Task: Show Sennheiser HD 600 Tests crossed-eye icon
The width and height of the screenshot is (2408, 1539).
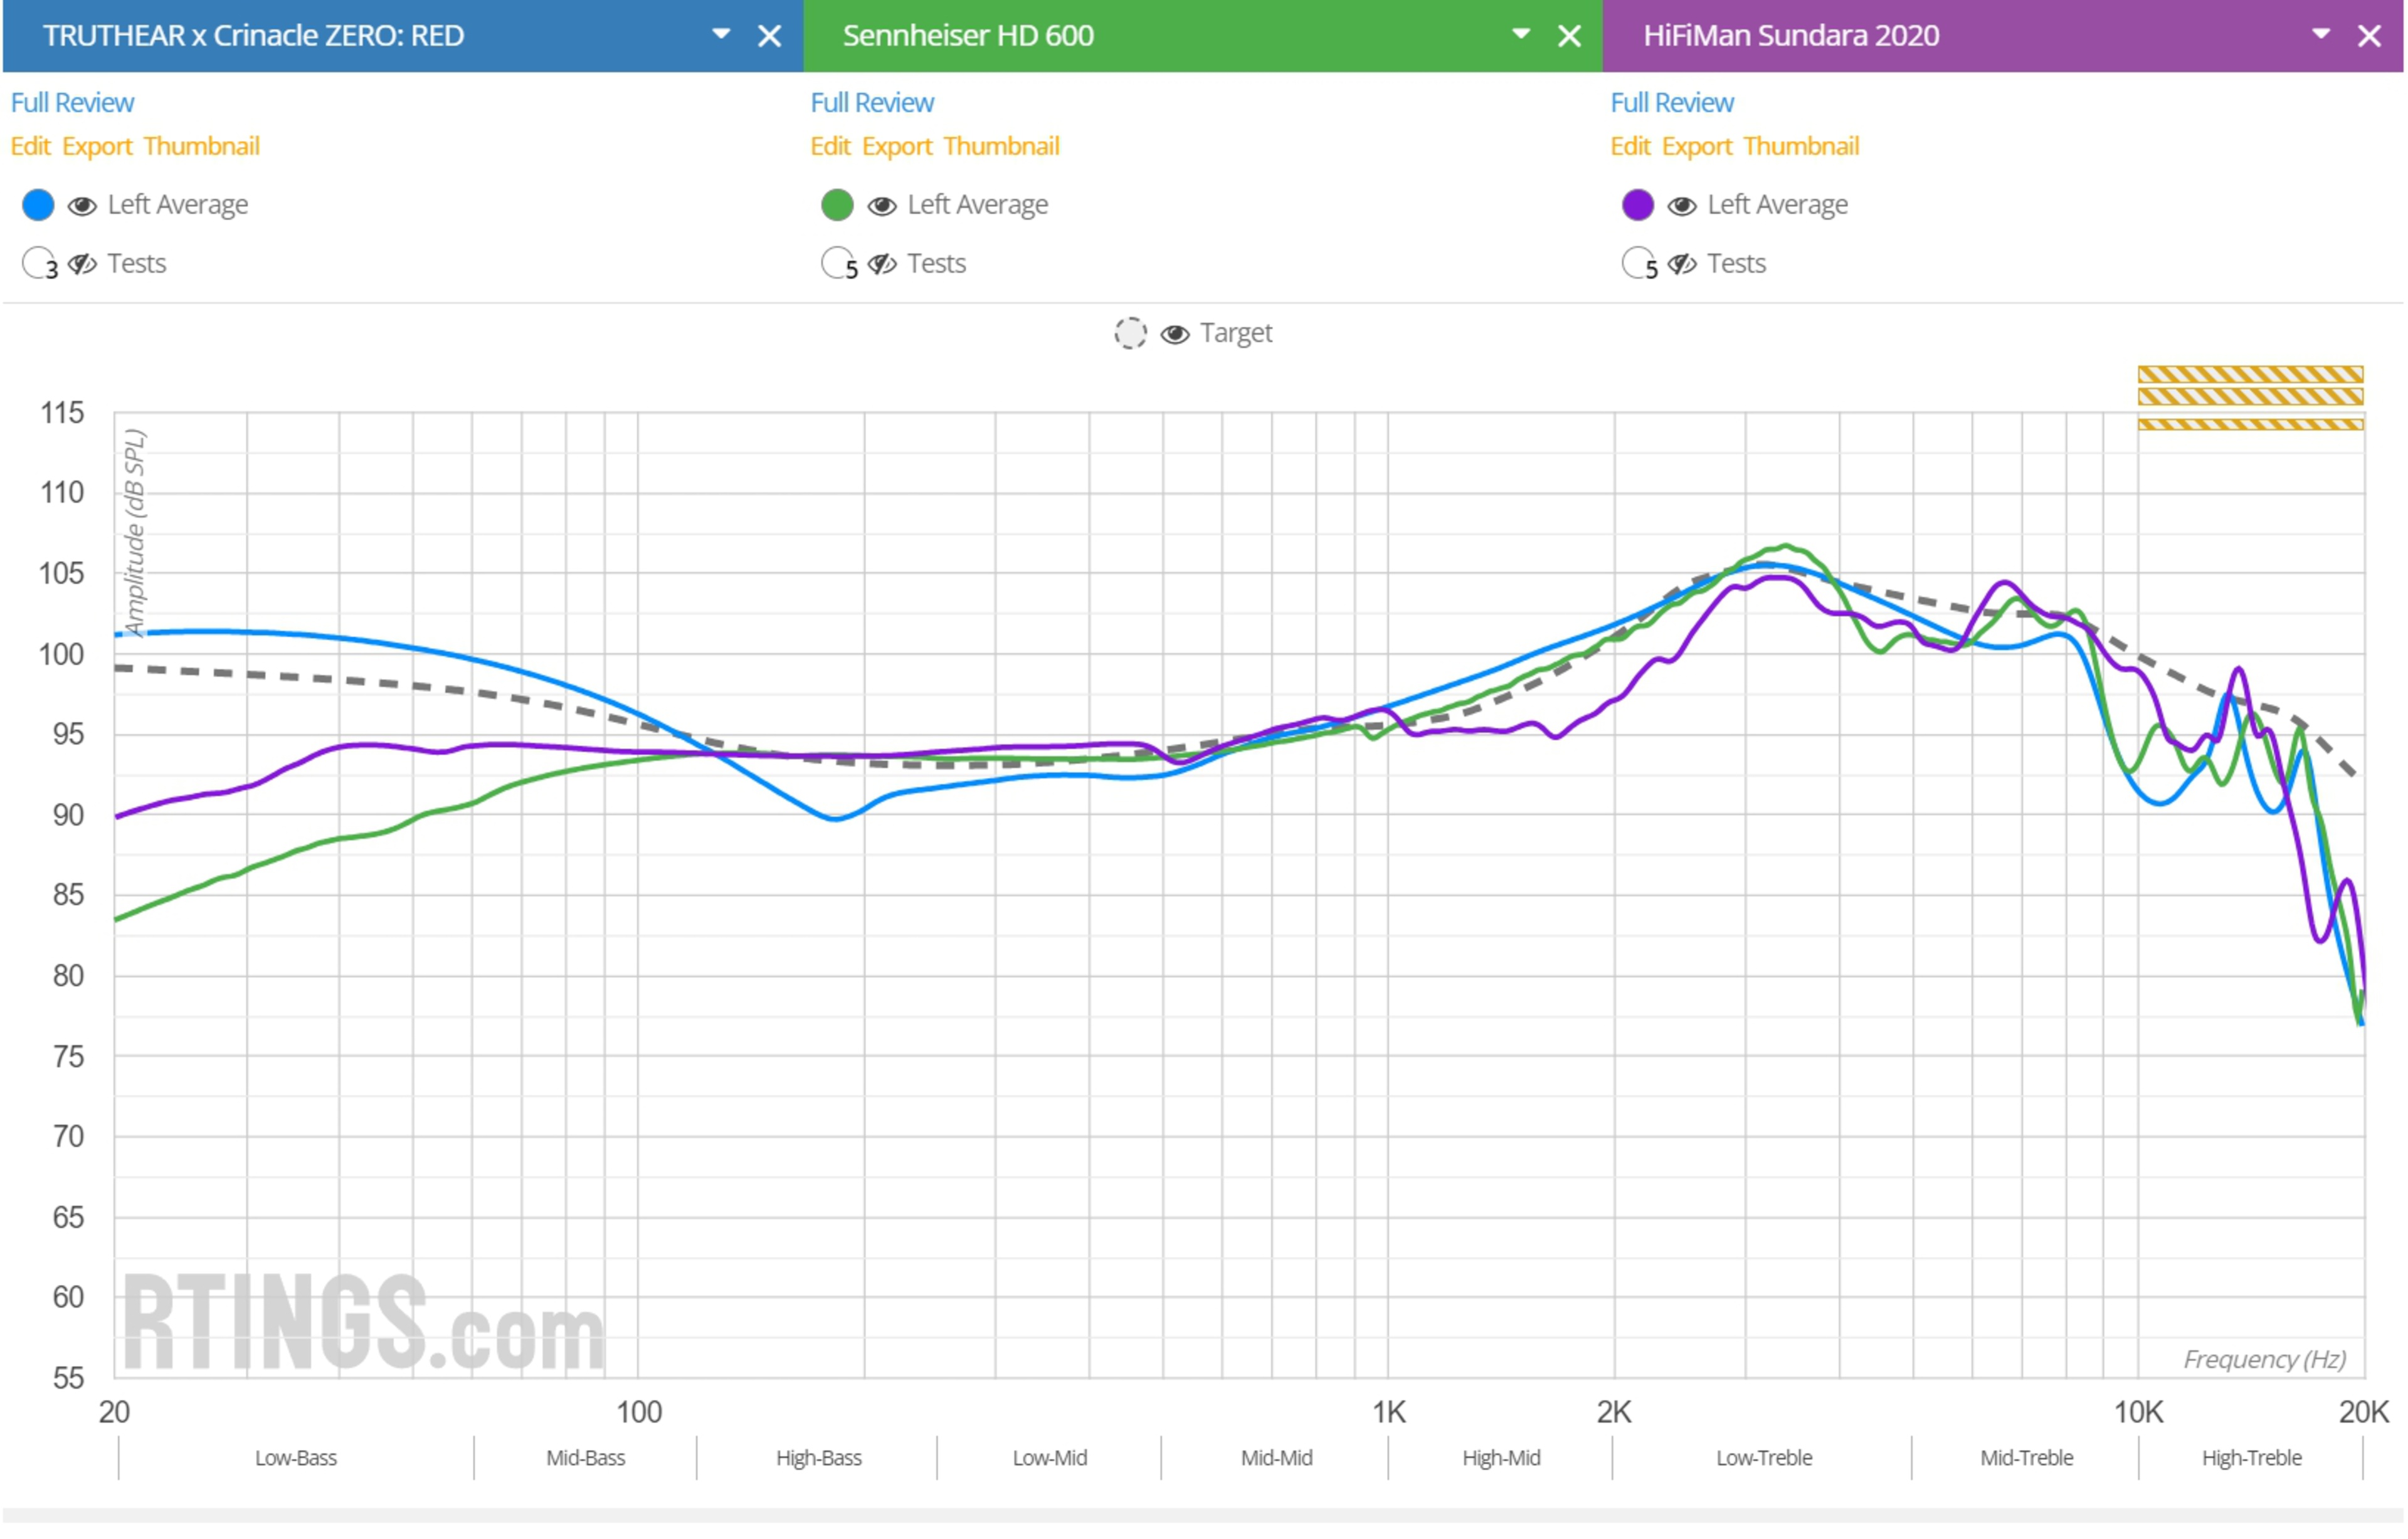Action: pos(882,264)
